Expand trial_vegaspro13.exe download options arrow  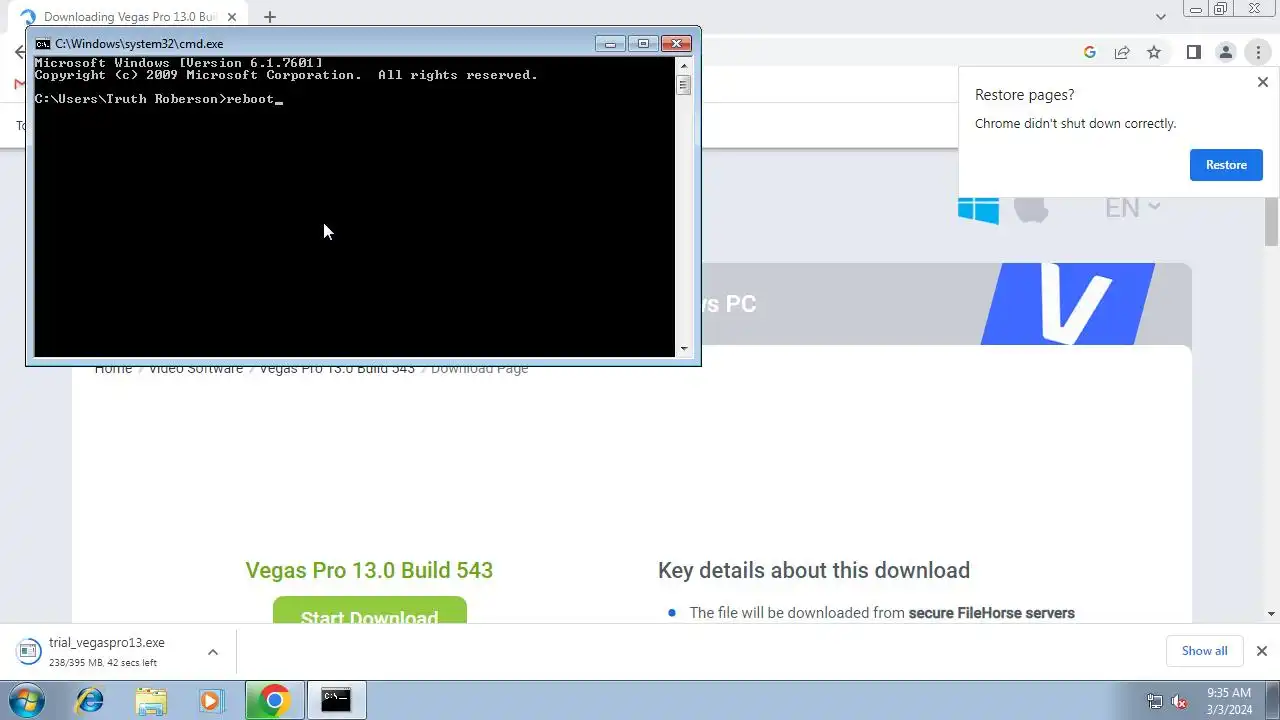(212, 652)
